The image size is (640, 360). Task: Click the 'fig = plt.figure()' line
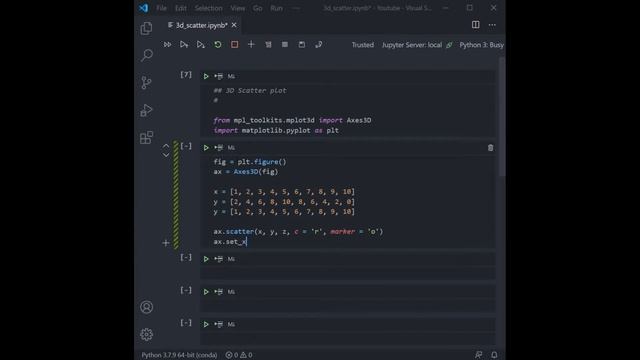click(250, 162)
